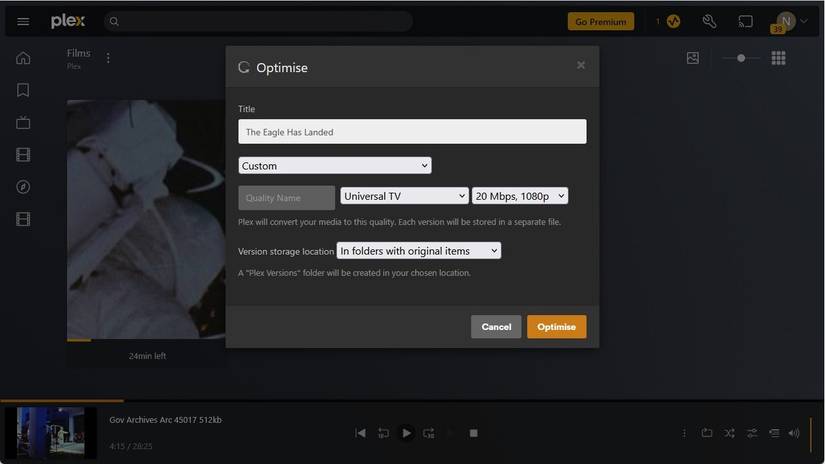
Task: Skip back 10 seconds in player
Action: pyautogui.click(x=384, y=433)
